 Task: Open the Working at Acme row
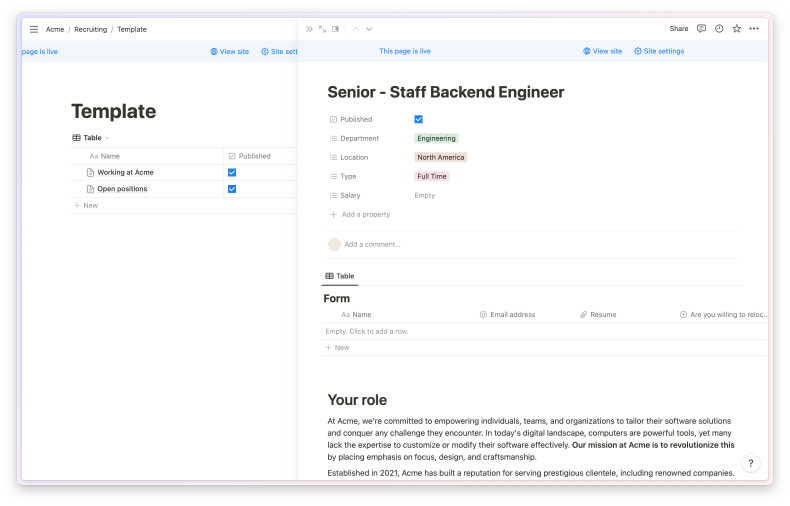tap(125, 172)
